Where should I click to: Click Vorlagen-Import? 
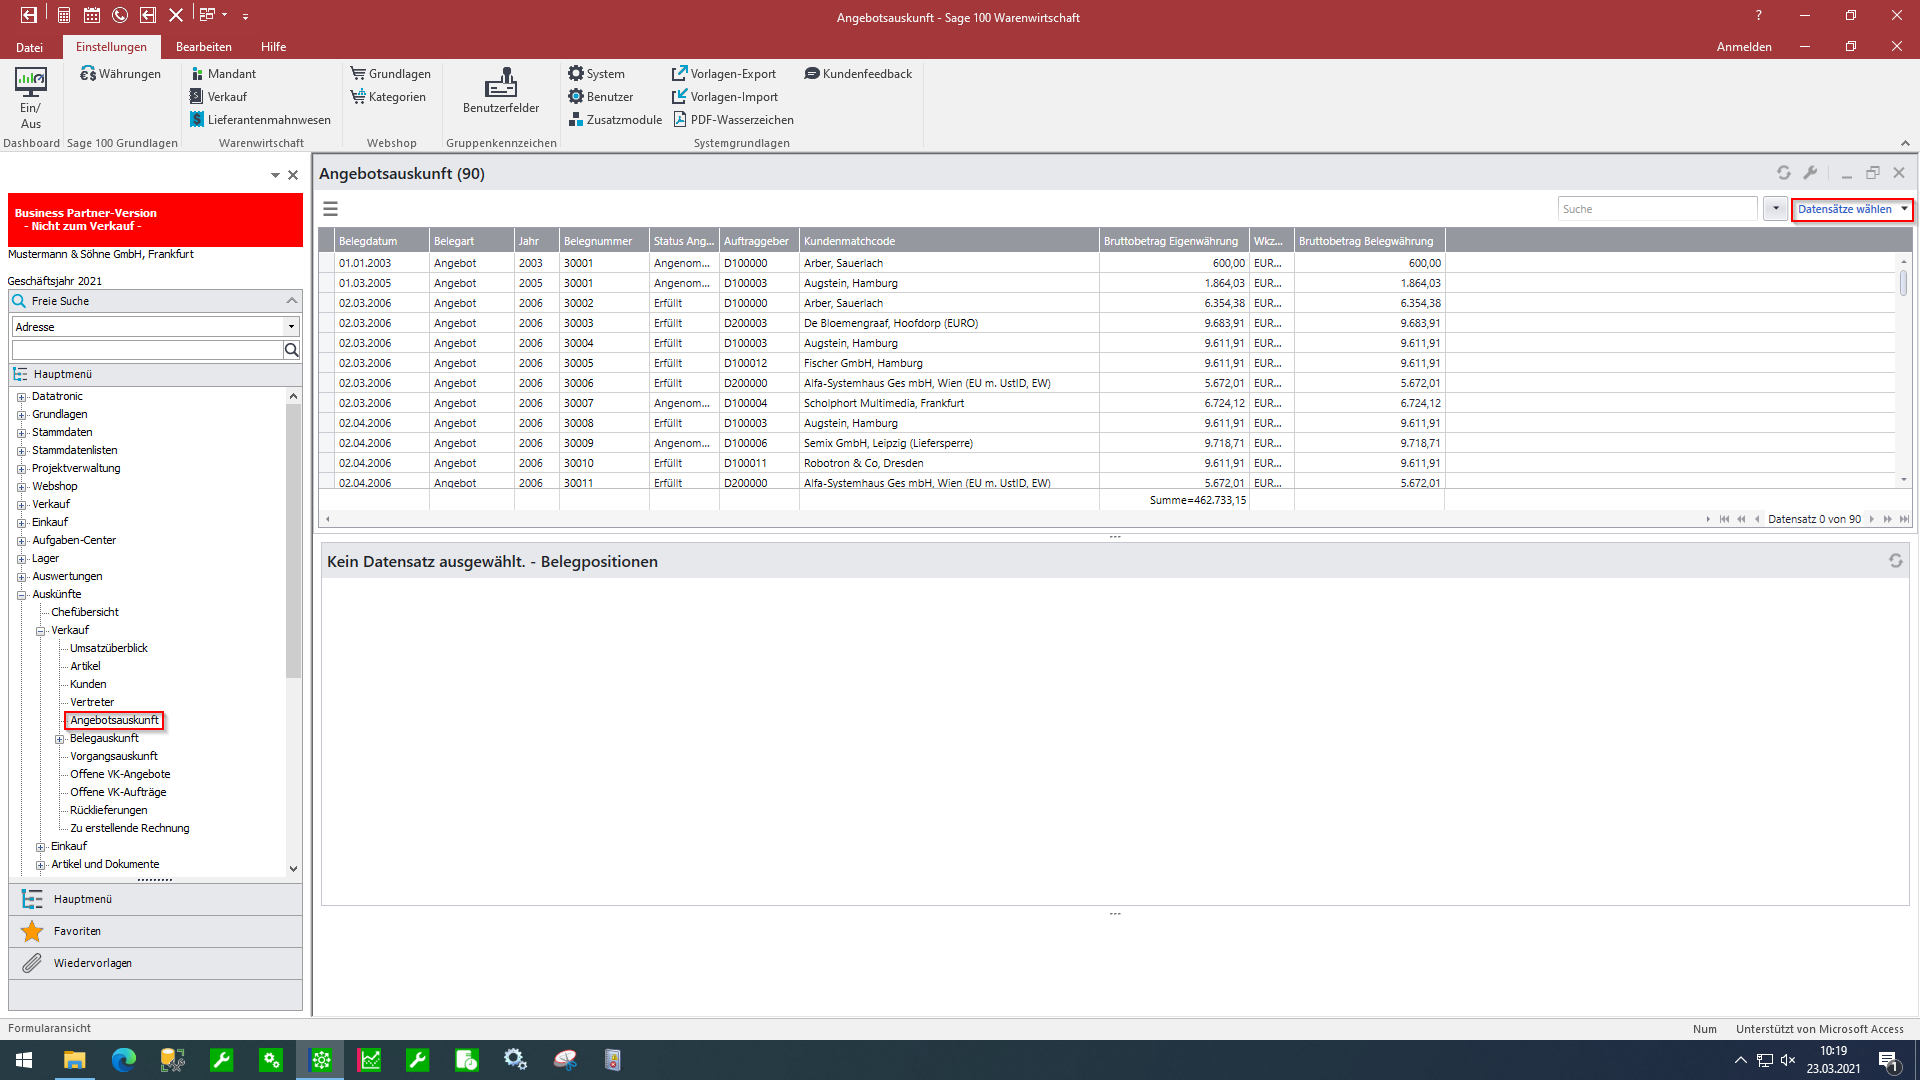[x=725, y=97]
